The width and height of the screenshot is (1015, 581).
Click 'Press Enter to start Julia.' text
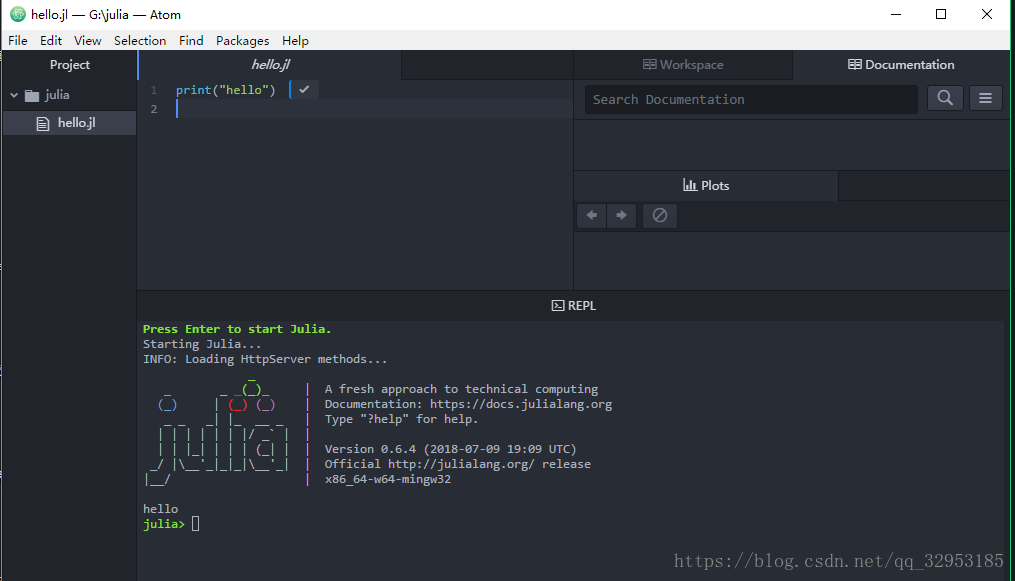click(x=237, y=329)
